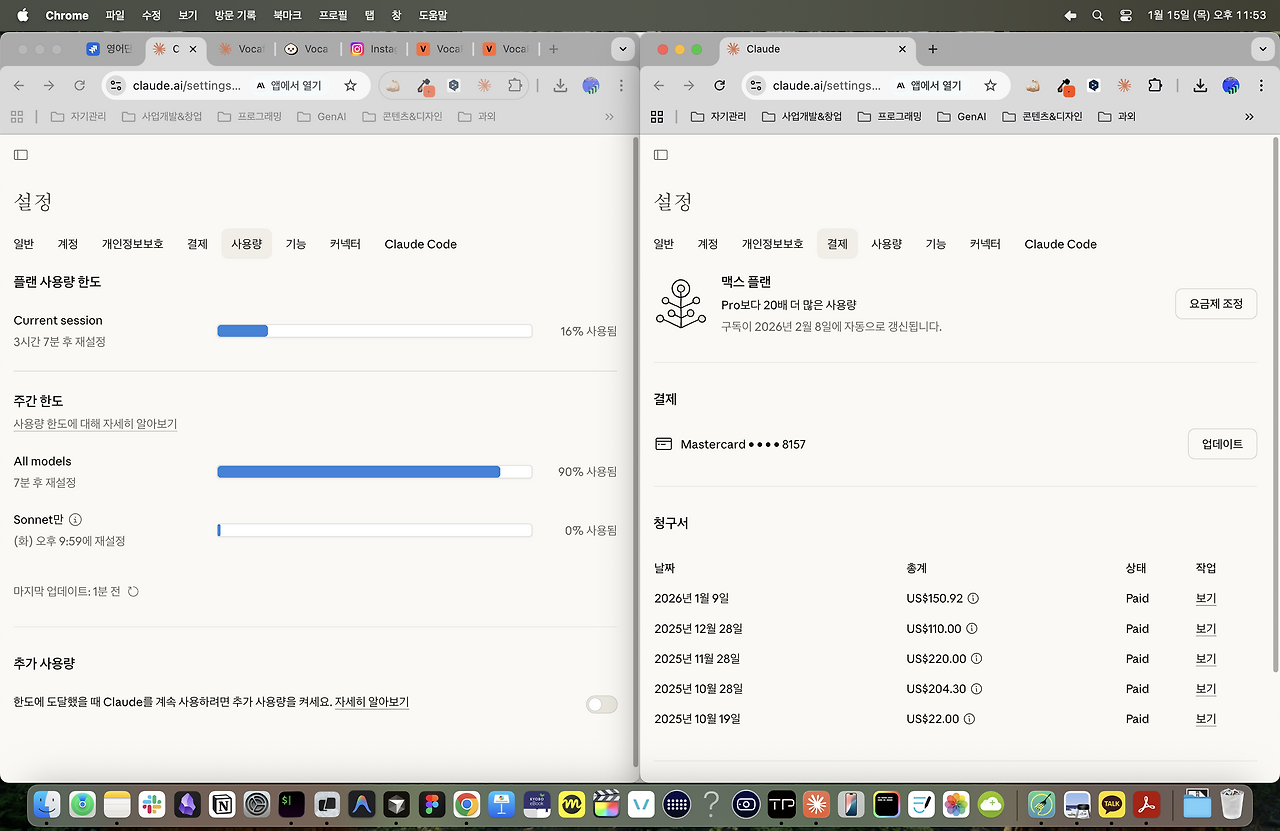
Task: Open Extensions puzzle icon in left Chrome window
Action: click(x=515, y=86)
